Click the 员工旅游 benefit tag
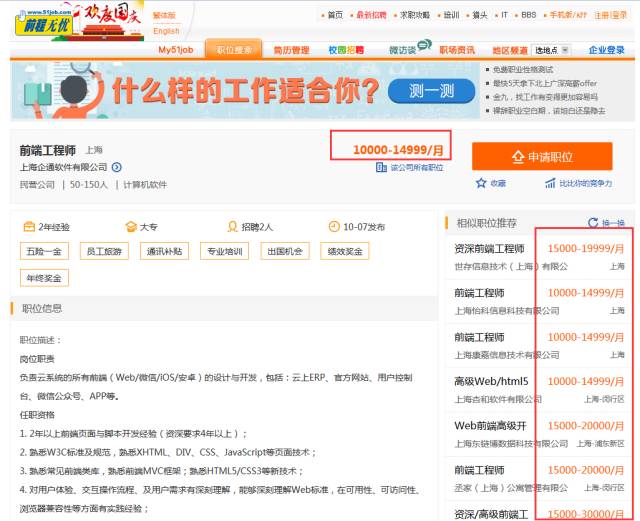This screenshot has width=640, height=521. click(104, 251)
